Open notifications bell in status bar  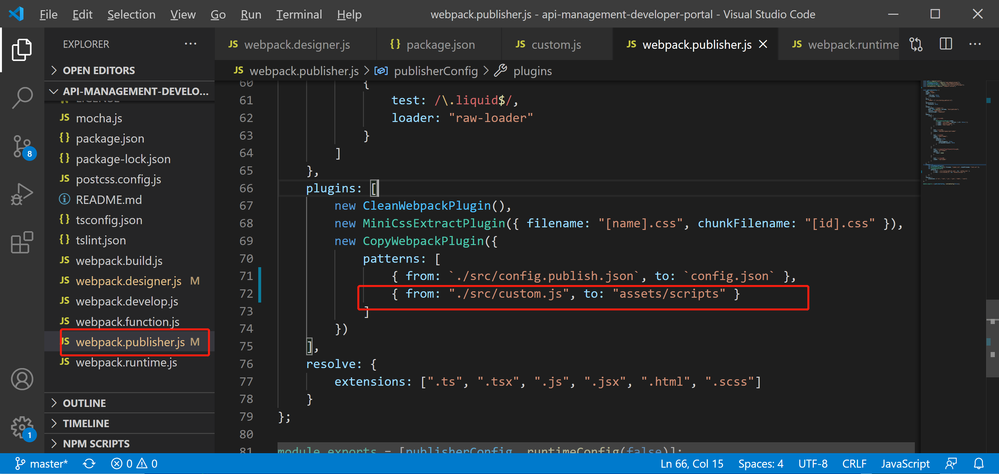tap(979, 464)
